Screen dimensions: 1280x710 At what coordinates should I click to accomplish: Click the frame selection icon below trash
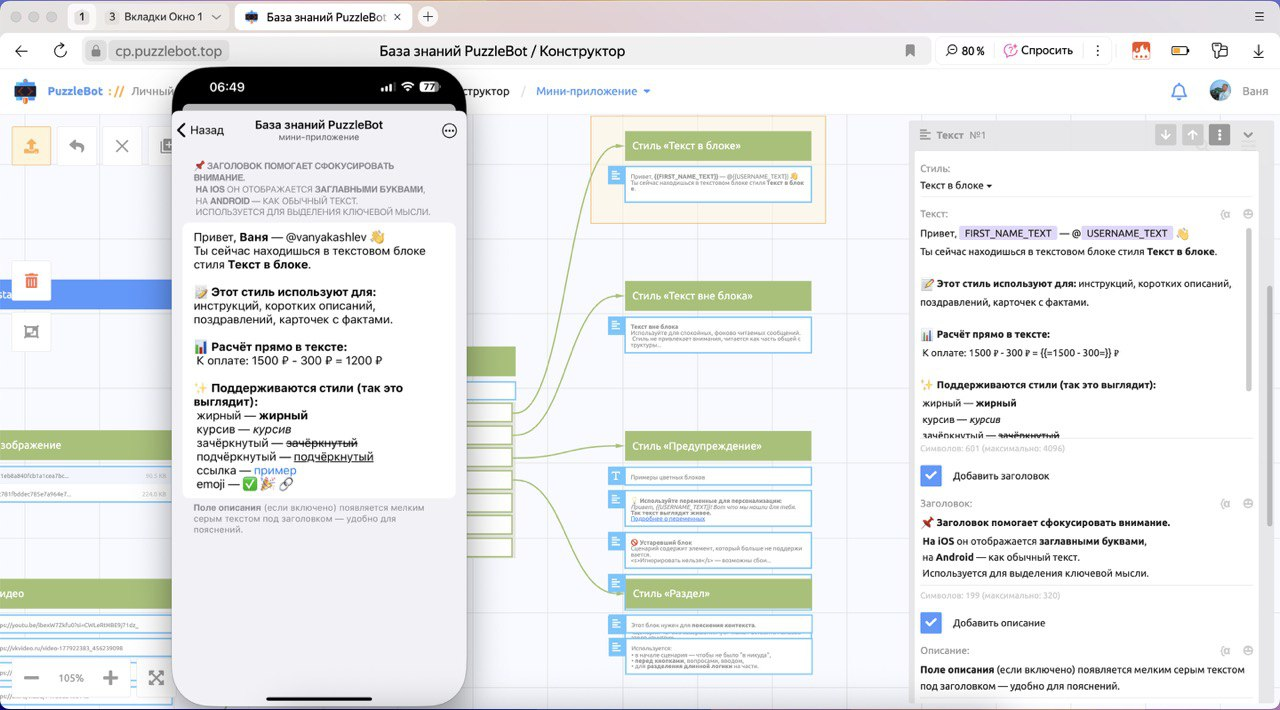[x=31, y=332]
